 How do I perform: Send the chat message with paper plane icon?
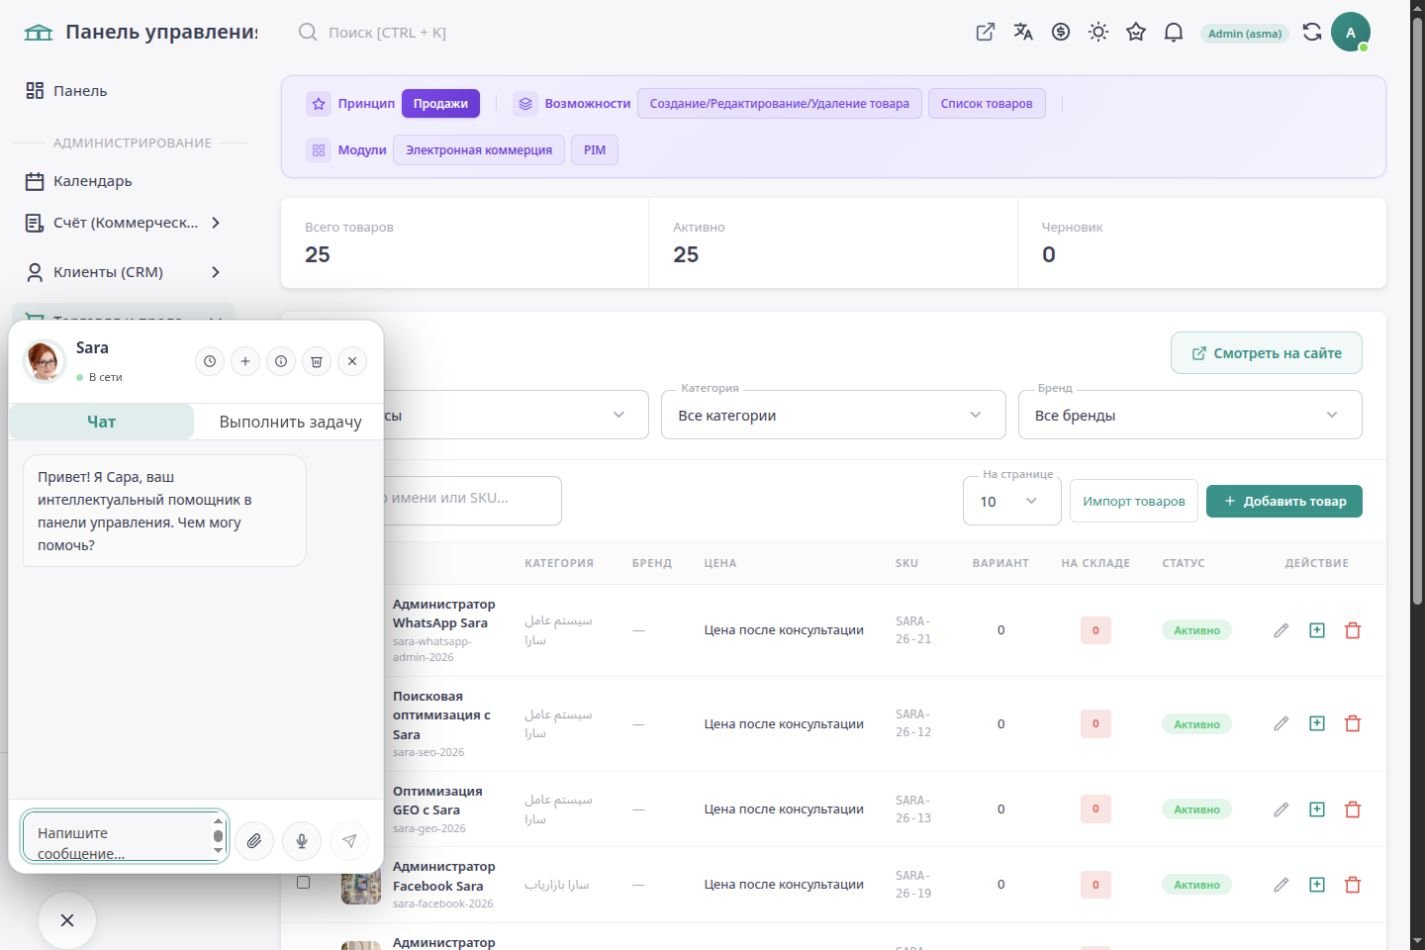click(x=349, y=841)
